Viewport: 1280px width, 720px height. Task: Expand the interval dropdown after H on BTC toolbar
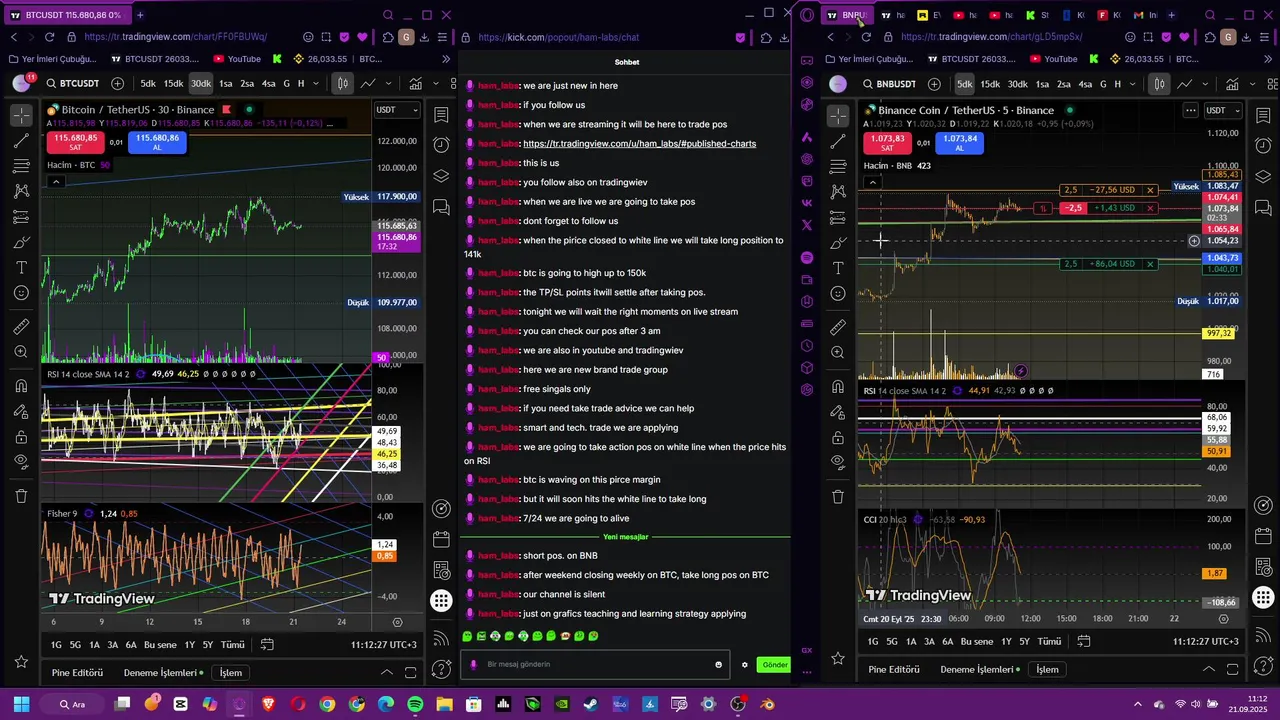pyautogui.click(x=315, y=84)
